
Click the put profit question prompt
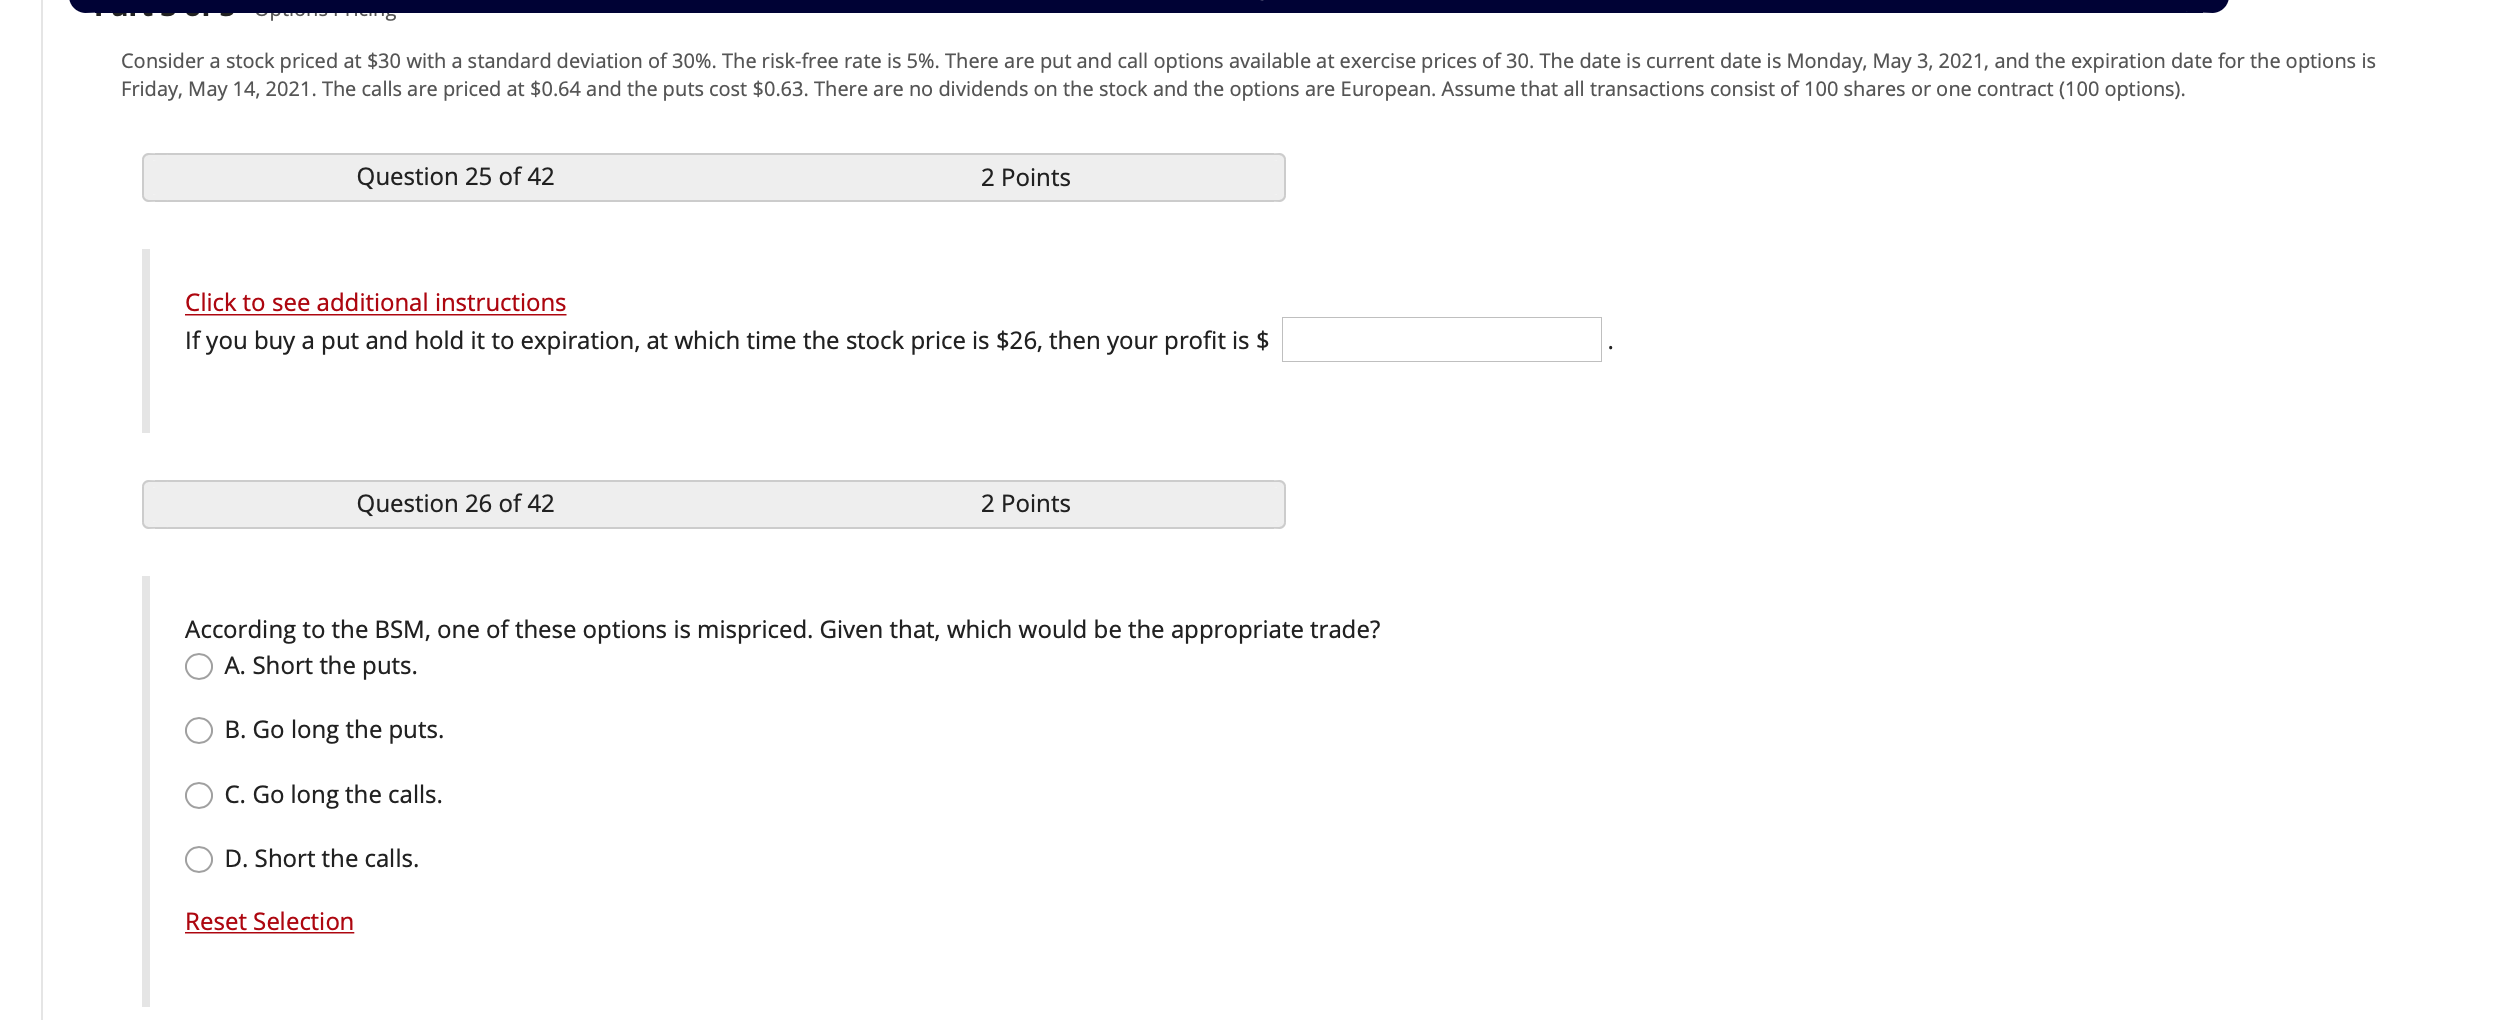[x=727, y=340]
